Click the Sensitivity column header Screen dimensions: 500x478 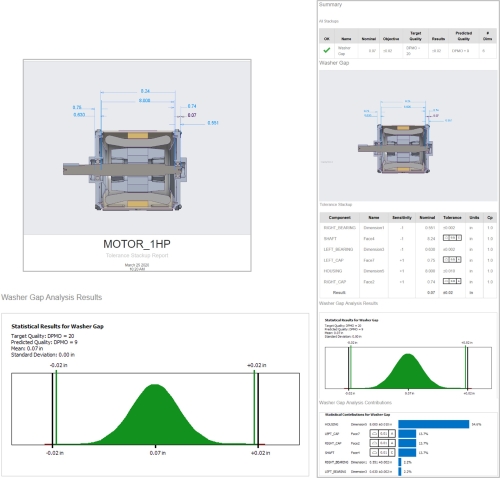point(402,217)
